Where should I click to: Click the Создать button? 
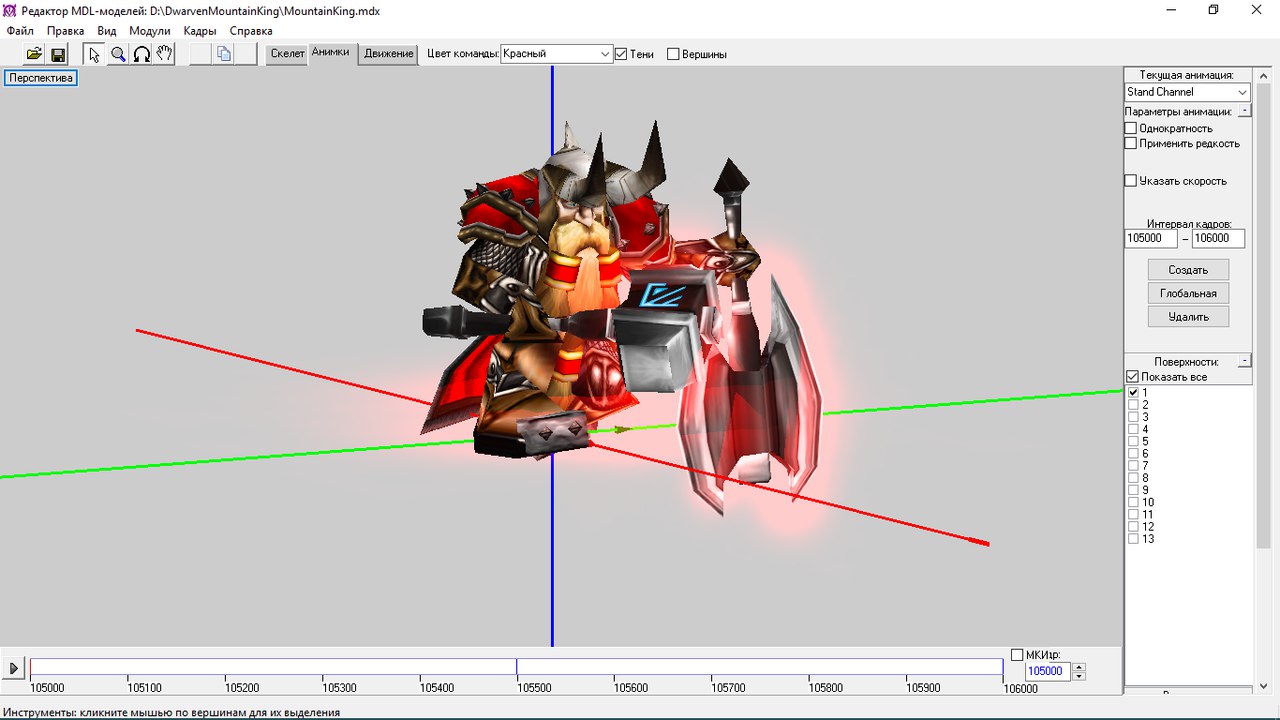coord(1188,270)
